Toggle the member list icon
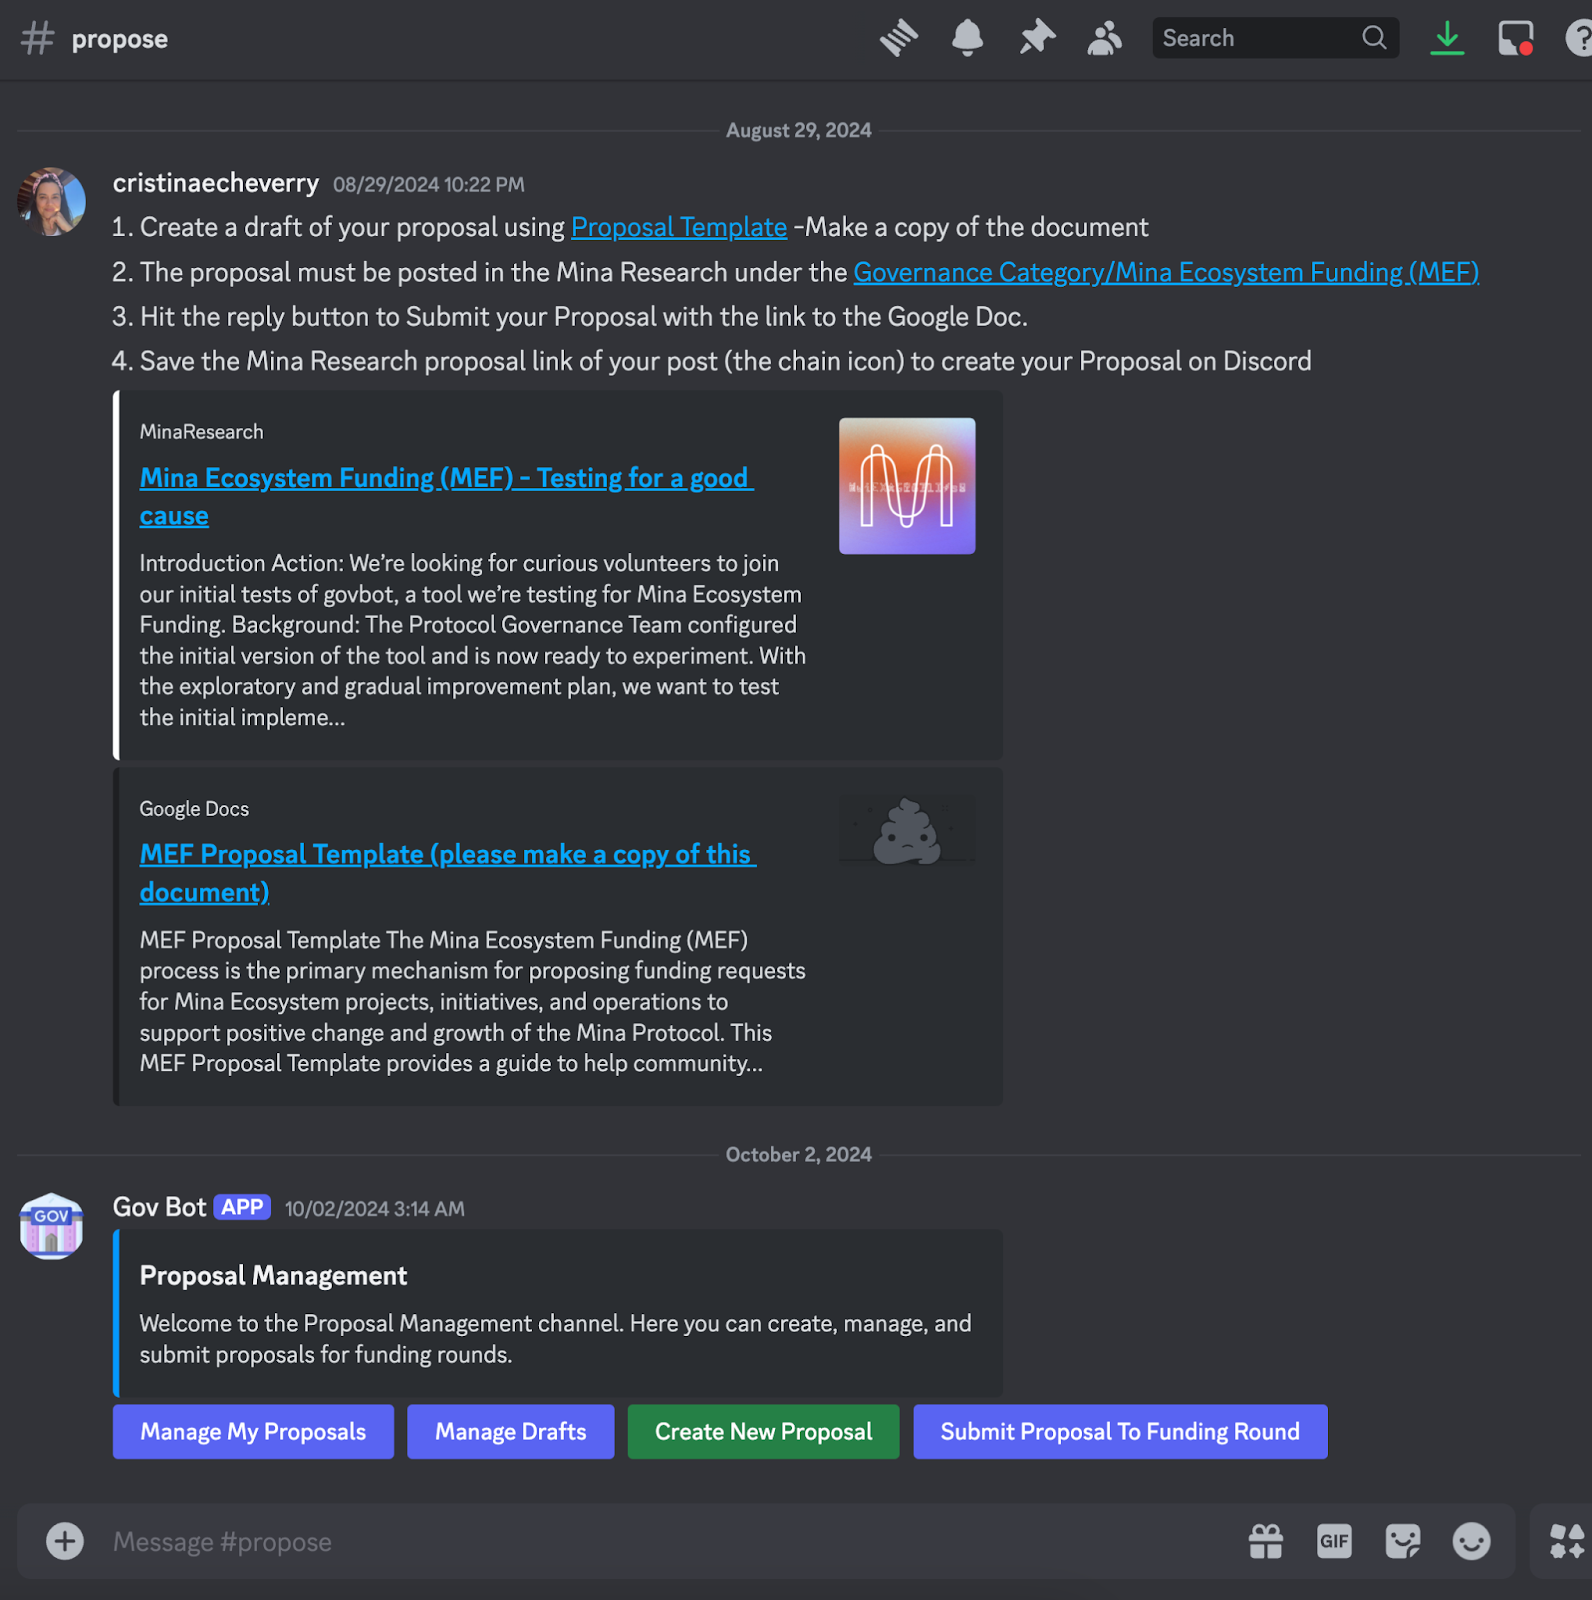Screen dimensions: 1592x1600 [1105, 39]
